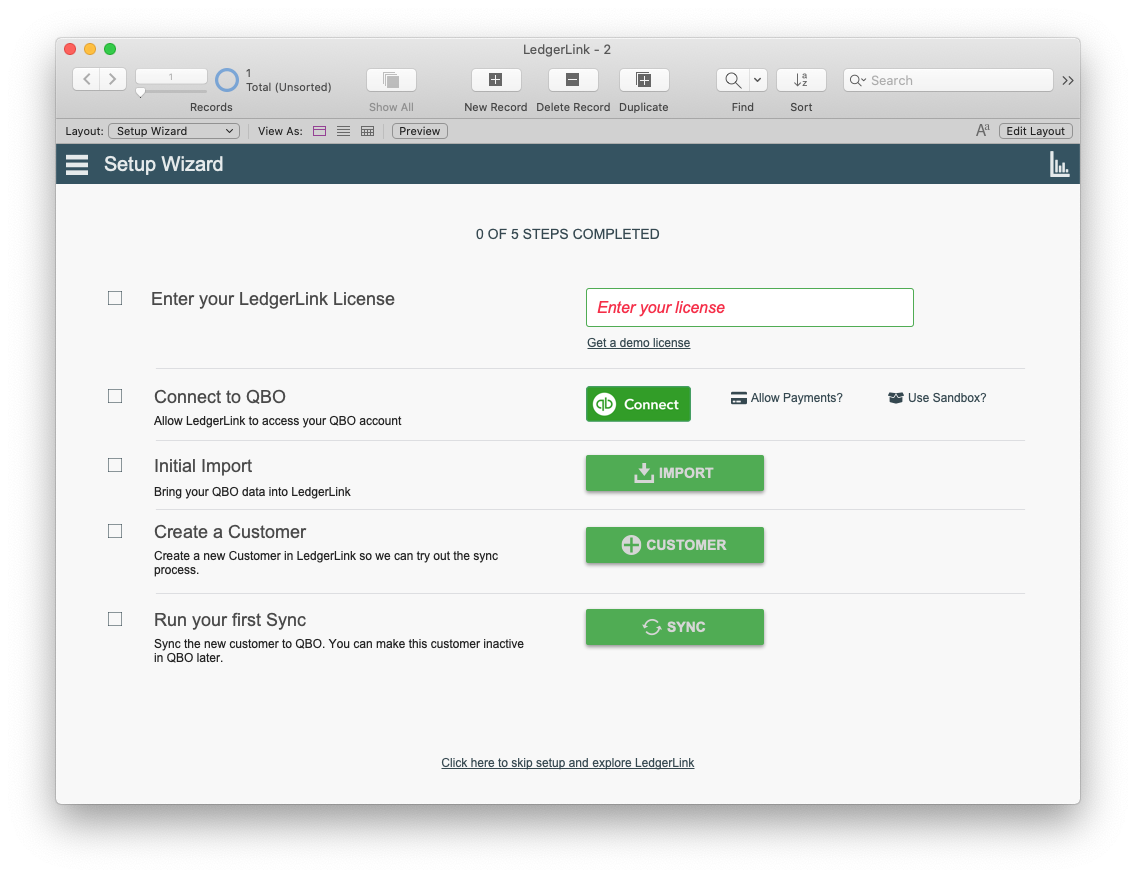Click the Show All records icon

[x=391, y=80]
